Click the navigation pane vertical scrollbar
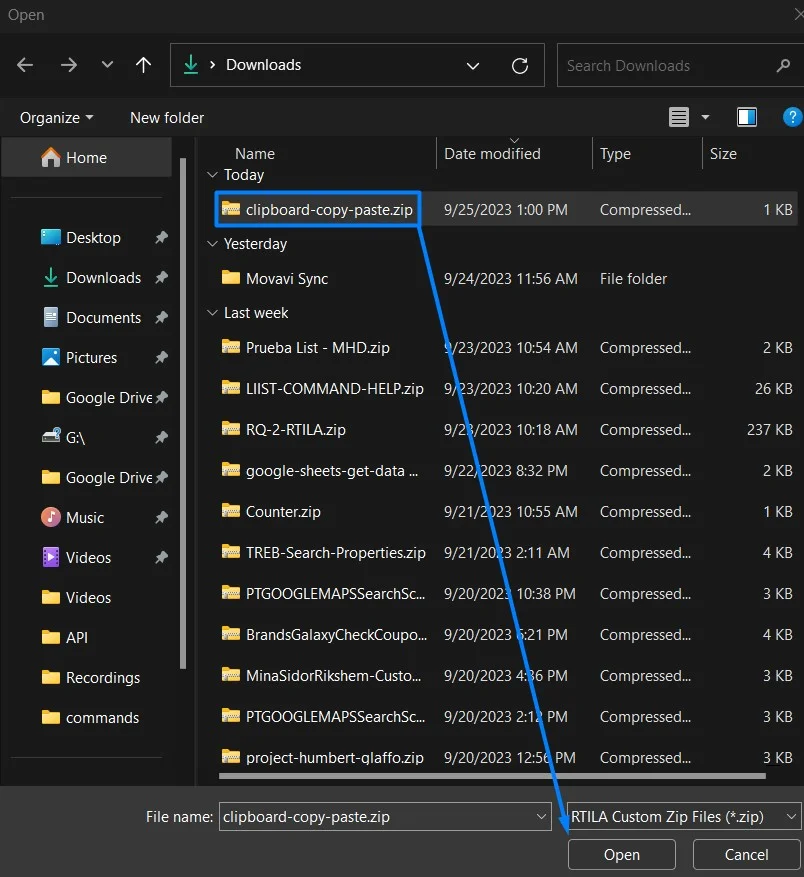Screen dimensions: 804x877 pyautogui.click(x=182, y=413)
